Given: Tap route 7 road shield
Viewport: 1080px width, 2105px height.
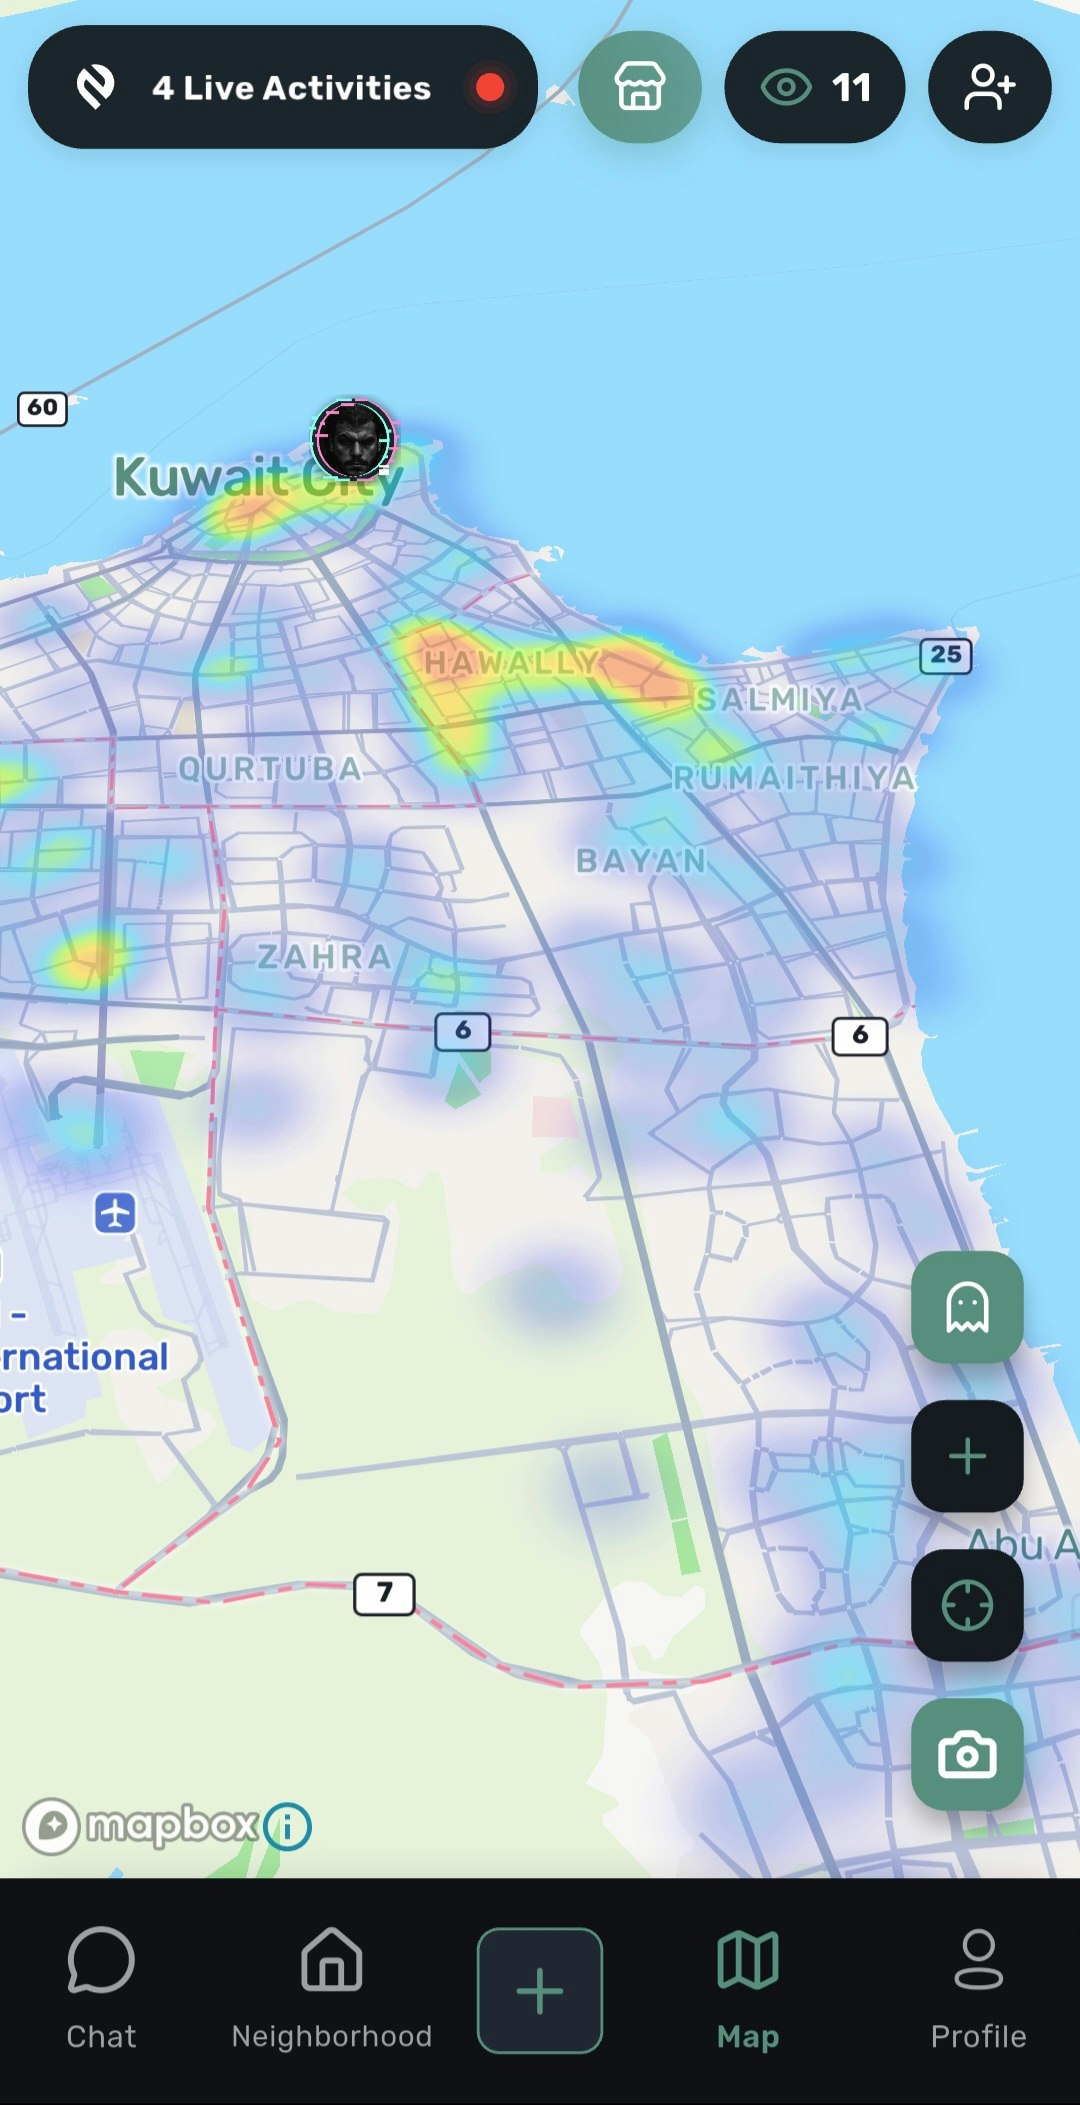Looking at the screenshot, I should tap(384, 1593).
